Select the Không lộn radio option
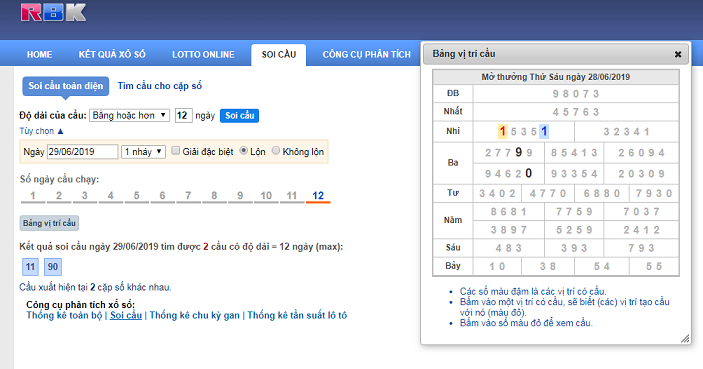 coord(276,151)
